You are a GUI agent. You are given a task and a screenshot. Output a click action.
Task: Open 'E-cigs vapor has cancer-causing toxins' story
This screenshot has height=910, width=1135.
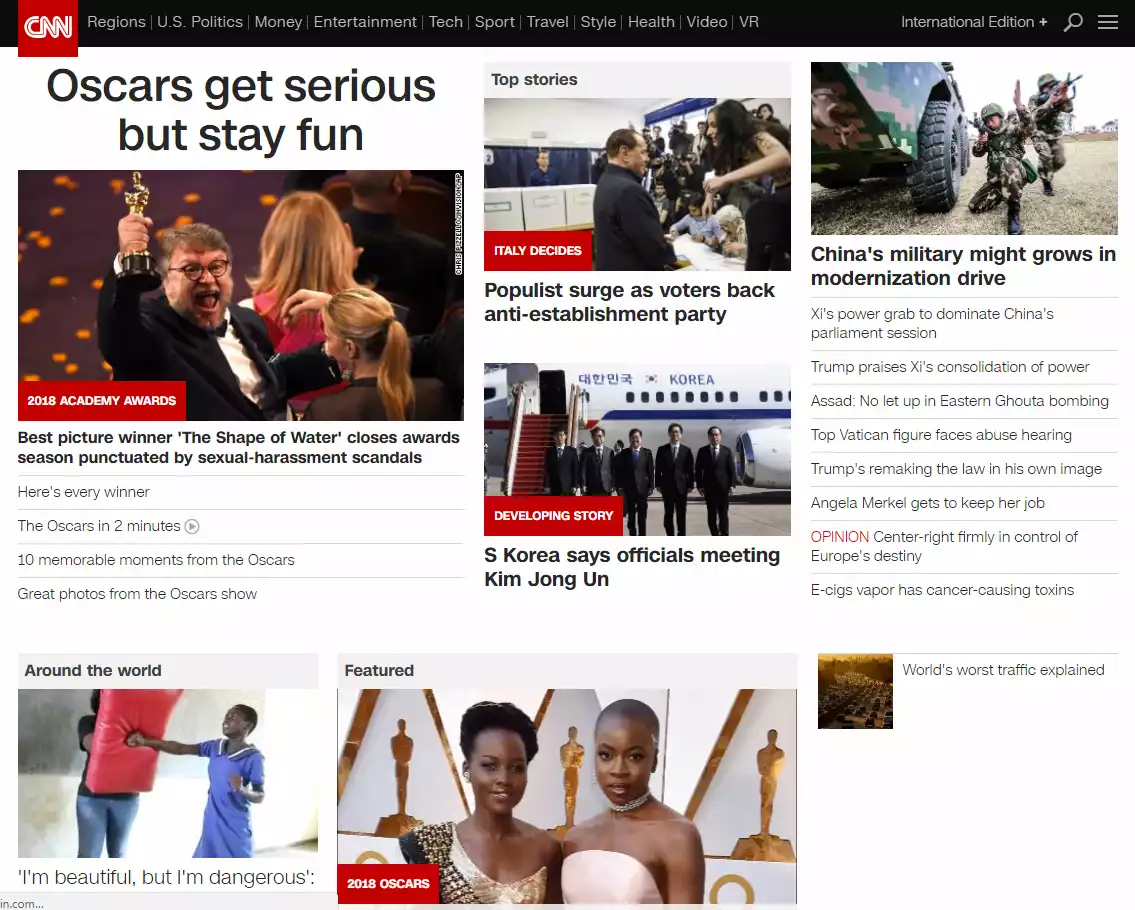click(942, 590)
